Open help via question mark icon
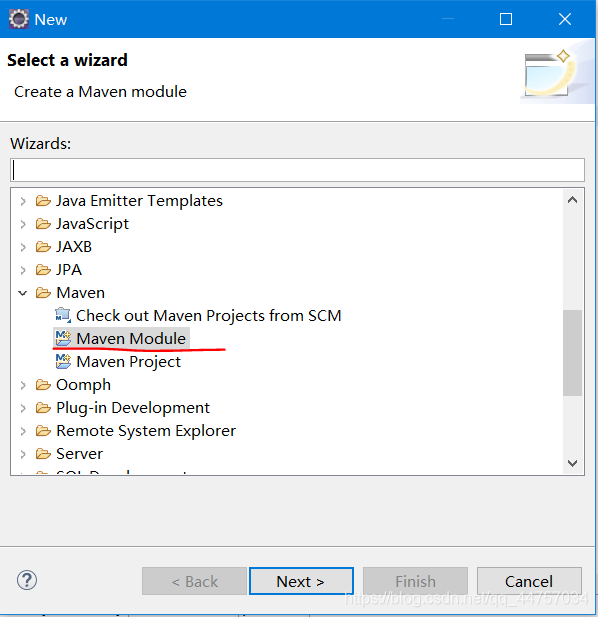This screenshot has height=617, width=598. (x=27, y=580)
